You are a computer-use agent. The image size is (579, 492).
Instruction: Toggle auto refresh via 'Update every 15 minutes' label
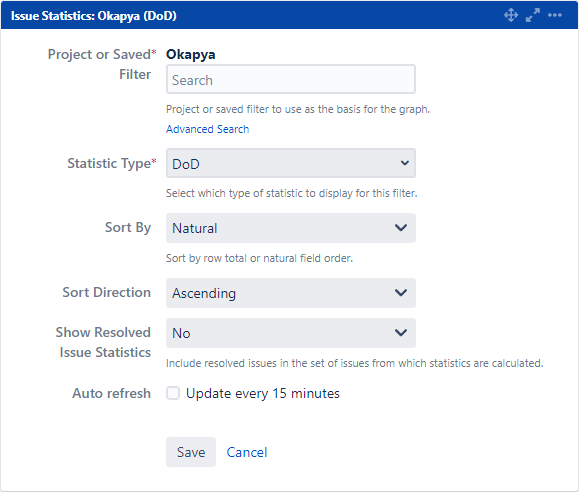click(263, 393)
